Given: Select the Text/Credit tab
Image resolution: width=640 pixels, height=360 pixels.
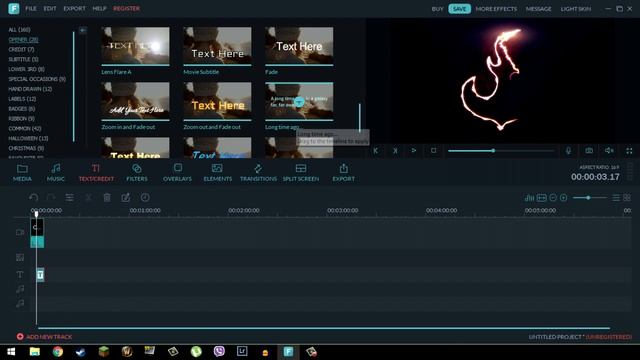Looking at the screenshot, I should (96, 172).
